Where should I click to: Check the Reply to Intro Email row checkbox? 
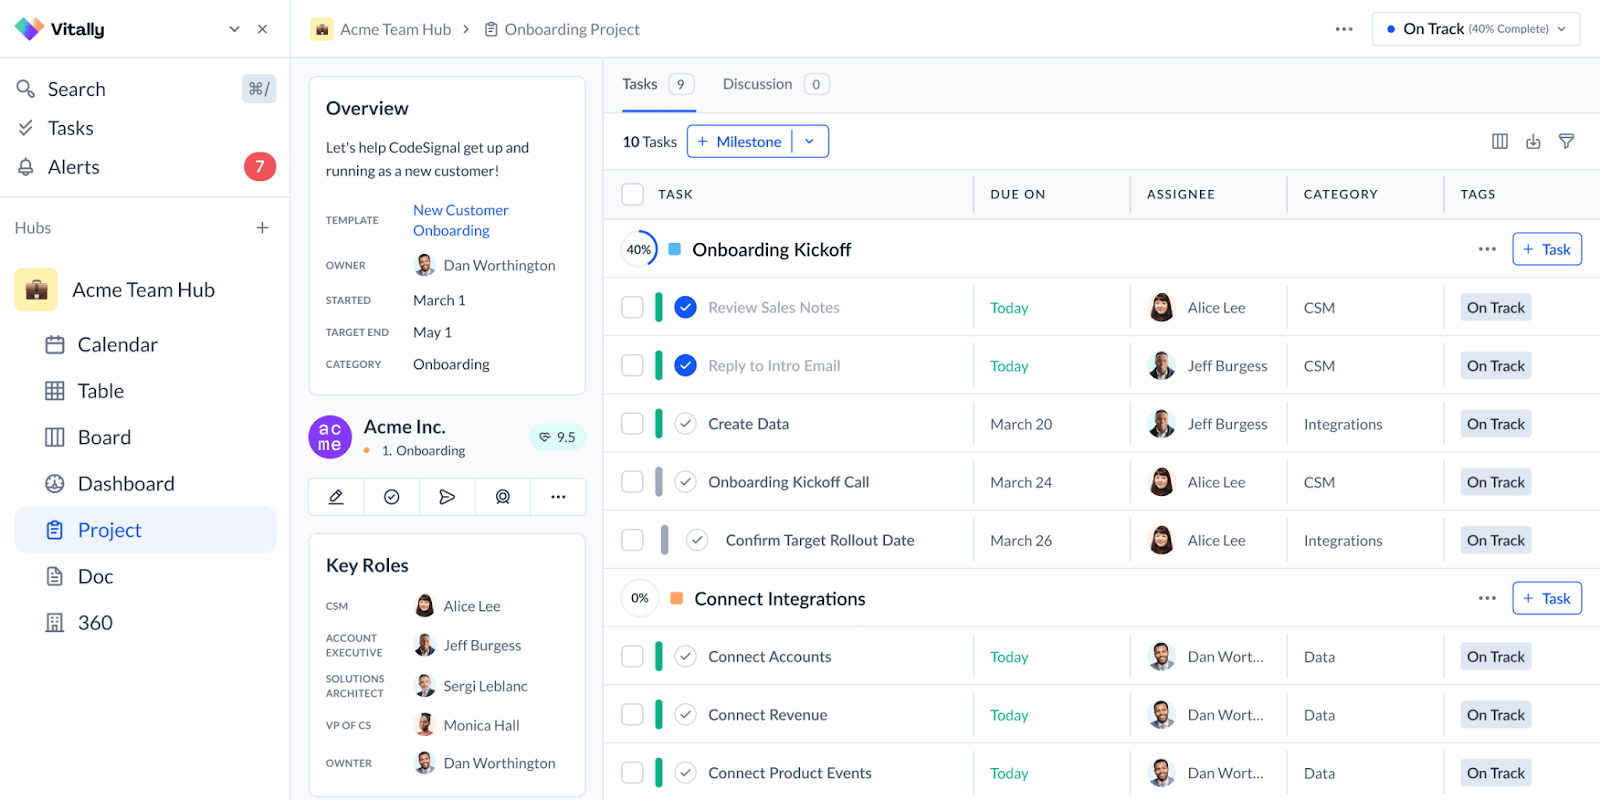[632, 365]
